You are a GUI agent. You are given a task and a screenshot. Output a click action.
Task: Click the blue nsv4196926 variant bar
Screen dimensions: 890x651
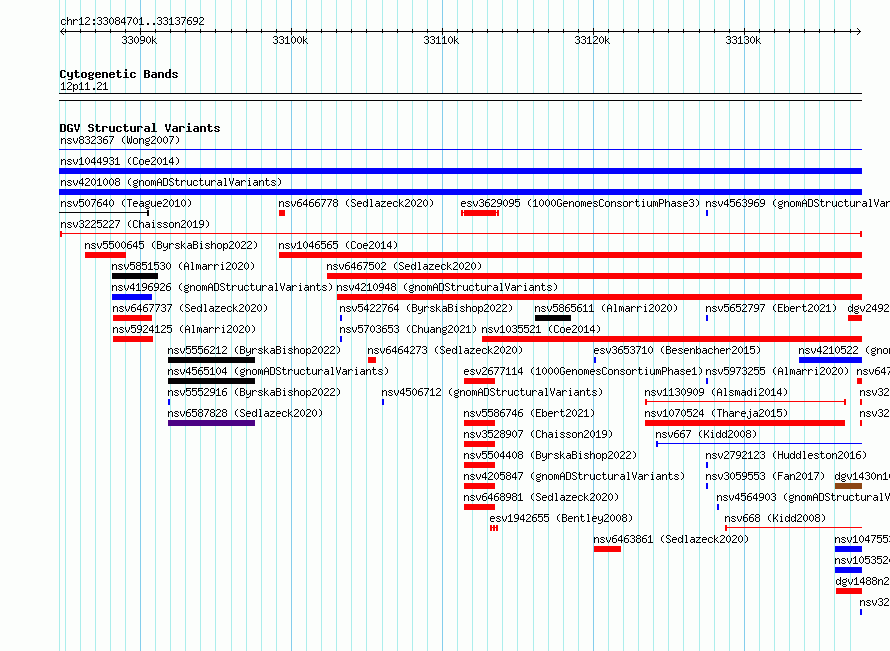pos(132,297)
